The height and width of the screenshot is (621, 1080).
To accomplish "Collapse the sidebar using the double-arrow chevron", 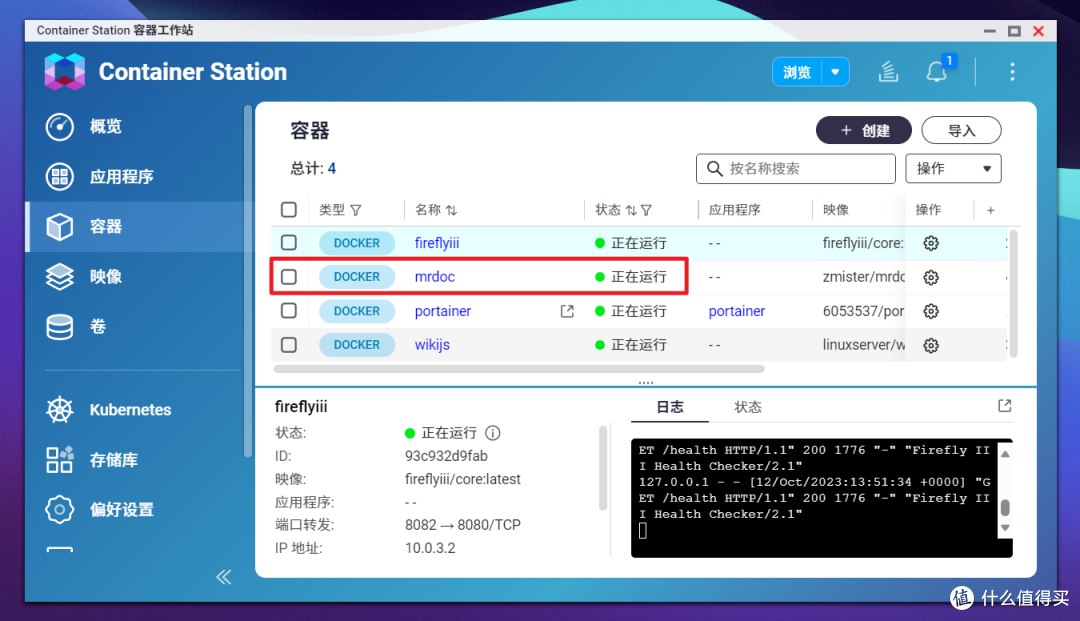I will tap(223, 576).
